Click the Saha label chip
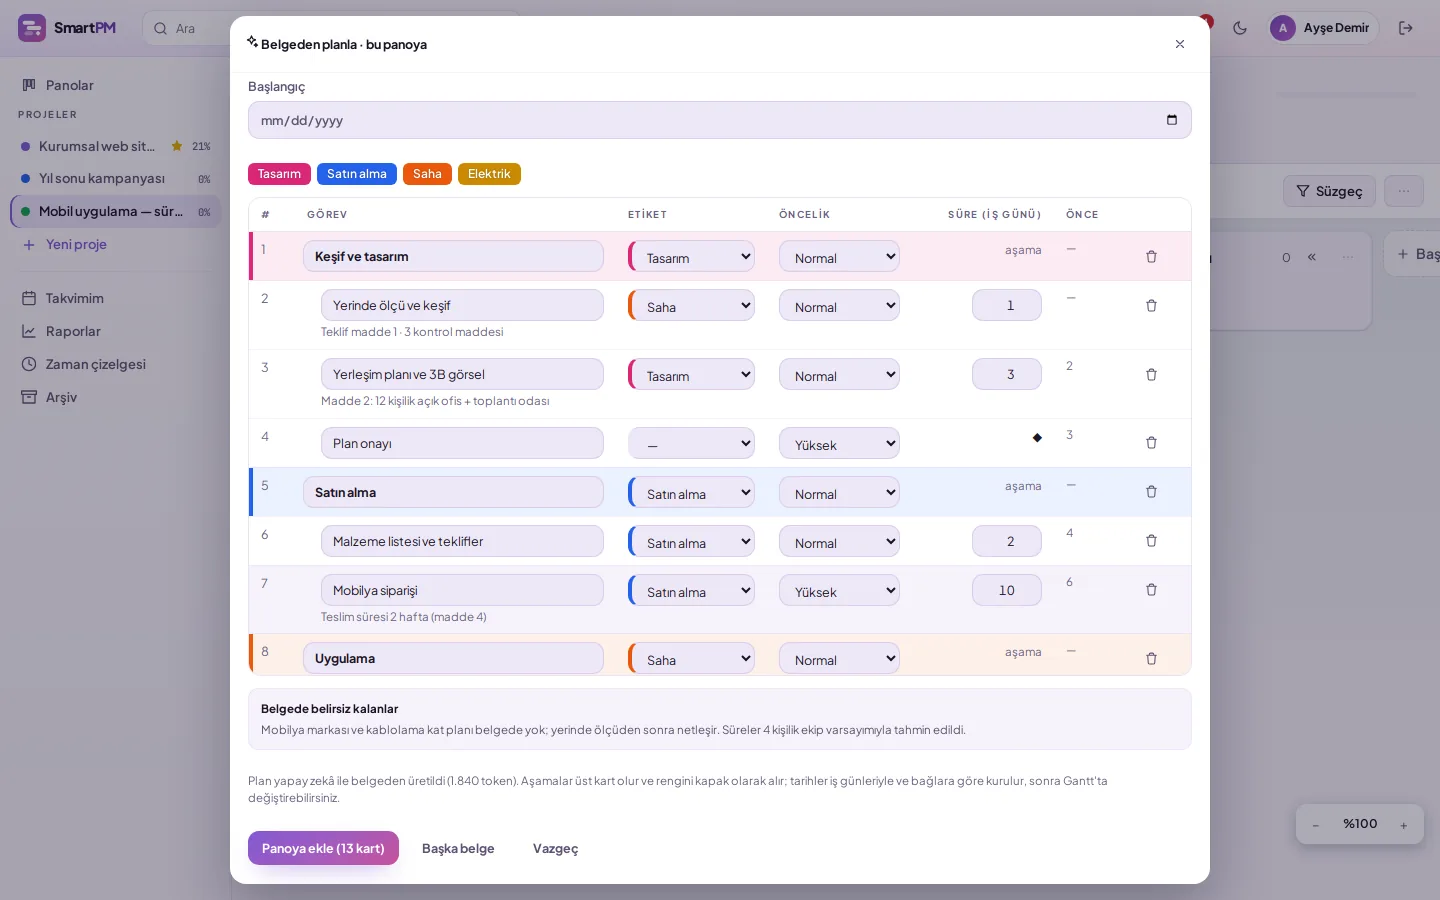This screenshot has height=900, width=1440. click(x=427, y=174)
